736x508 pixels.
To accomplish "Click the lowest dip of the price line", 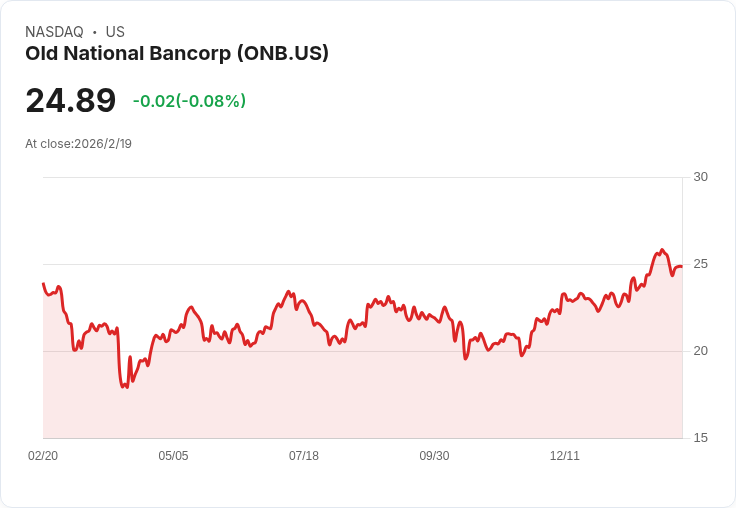I will [124, 387].
